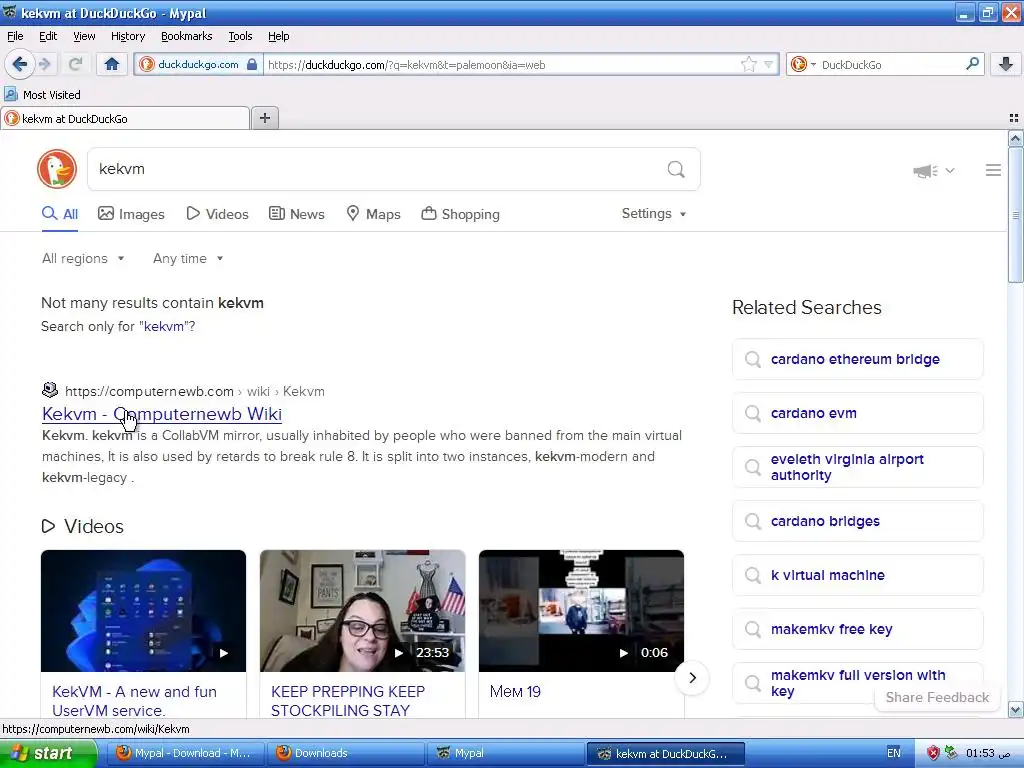
Task: Open the File menu
Action: tap(15, 36)
